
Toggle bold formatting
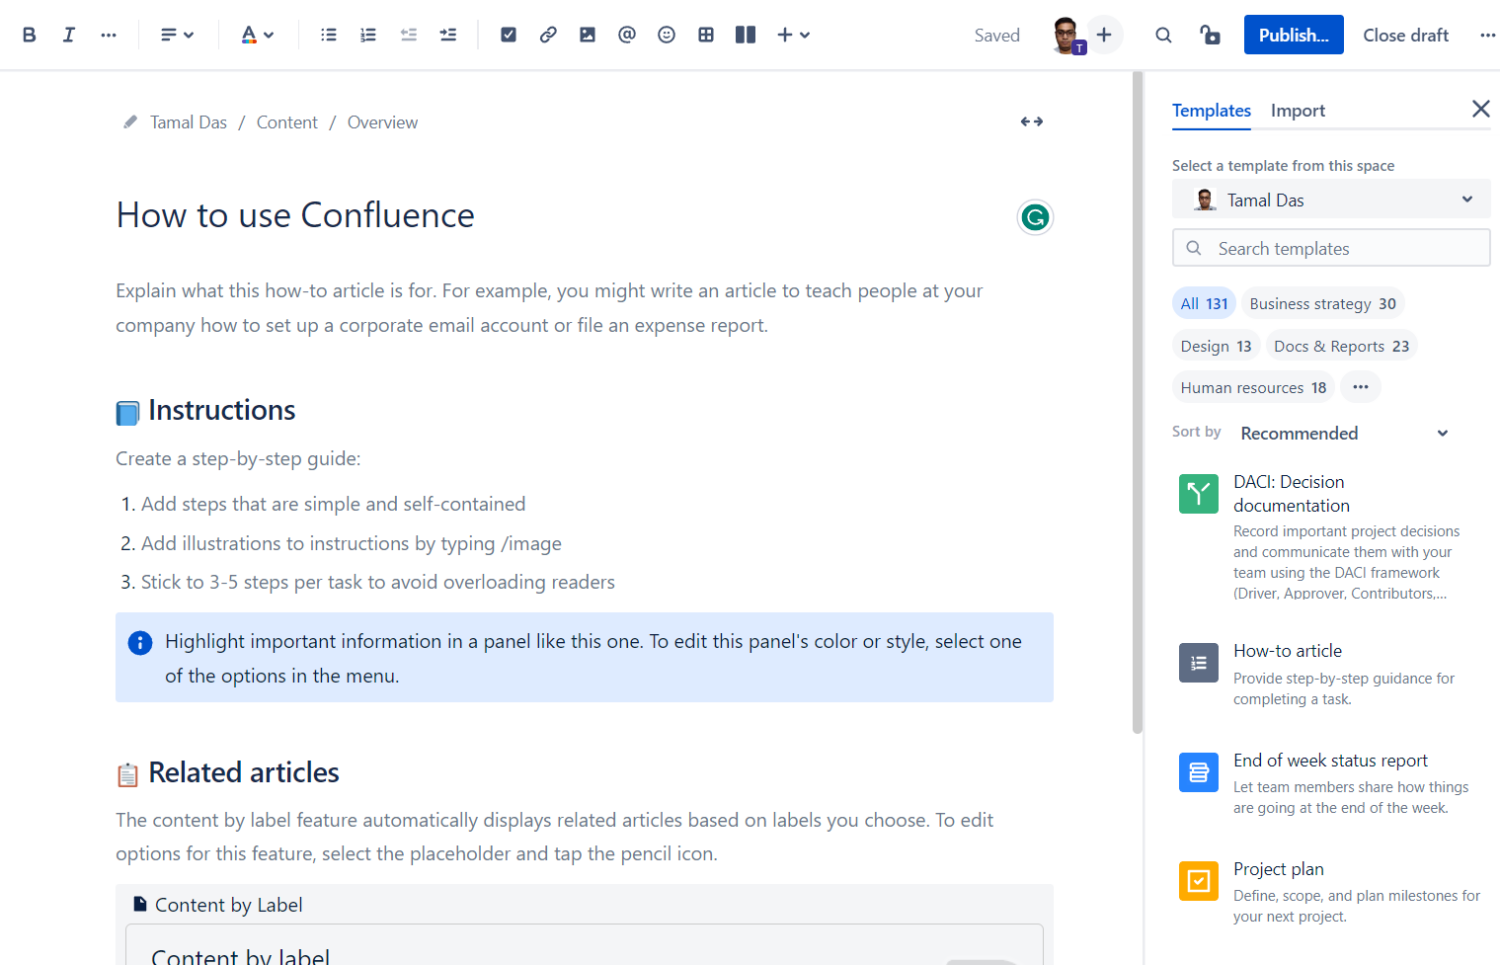pyautogui.click(x=29, y=35)
